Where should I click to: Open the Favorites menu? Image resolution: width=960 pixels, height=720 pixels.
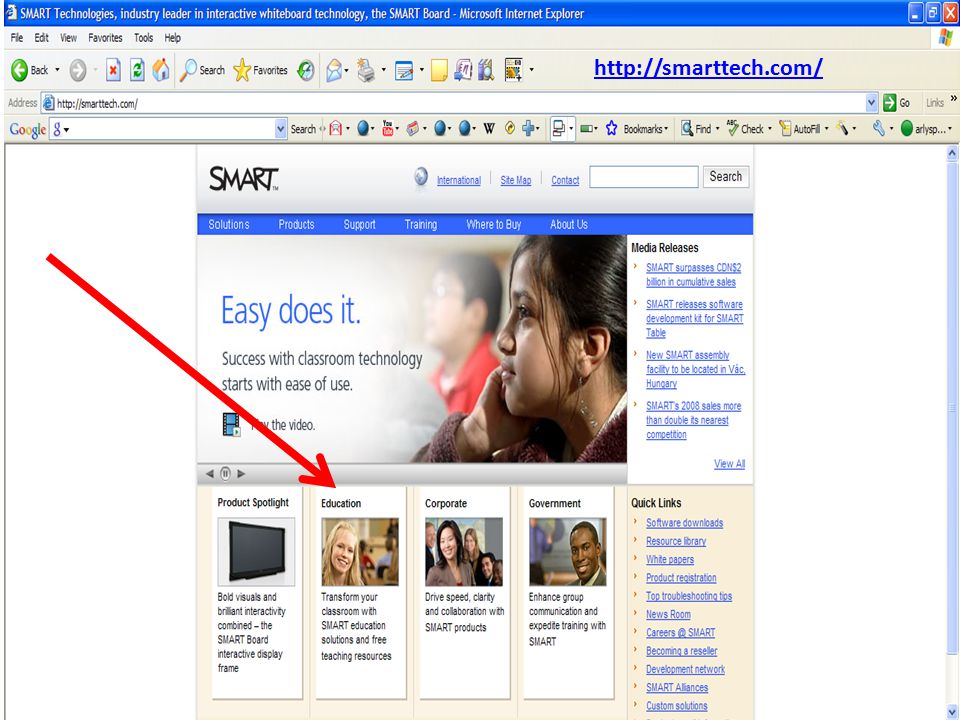coord(105,38)
